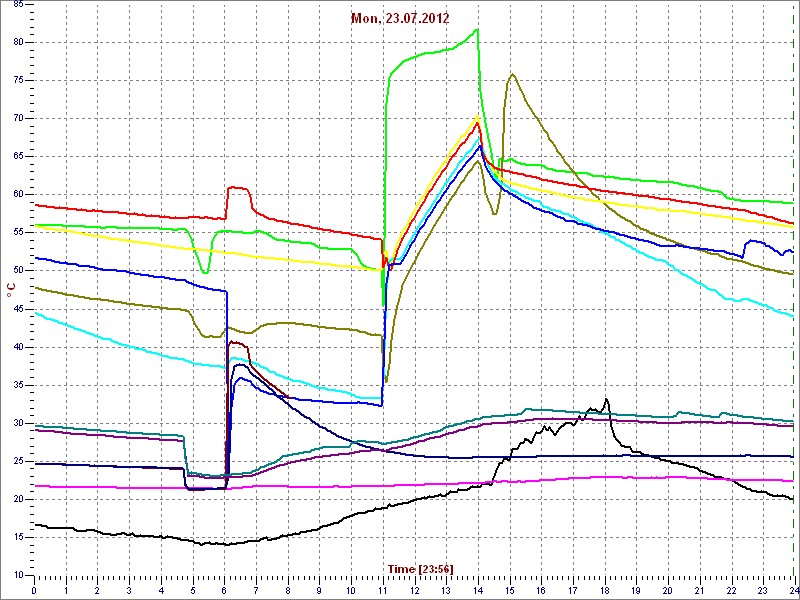Viewport: 800px width, 600px height.
Task: Select the 35 value on temperature axis
Action: [x=17, y=385]
